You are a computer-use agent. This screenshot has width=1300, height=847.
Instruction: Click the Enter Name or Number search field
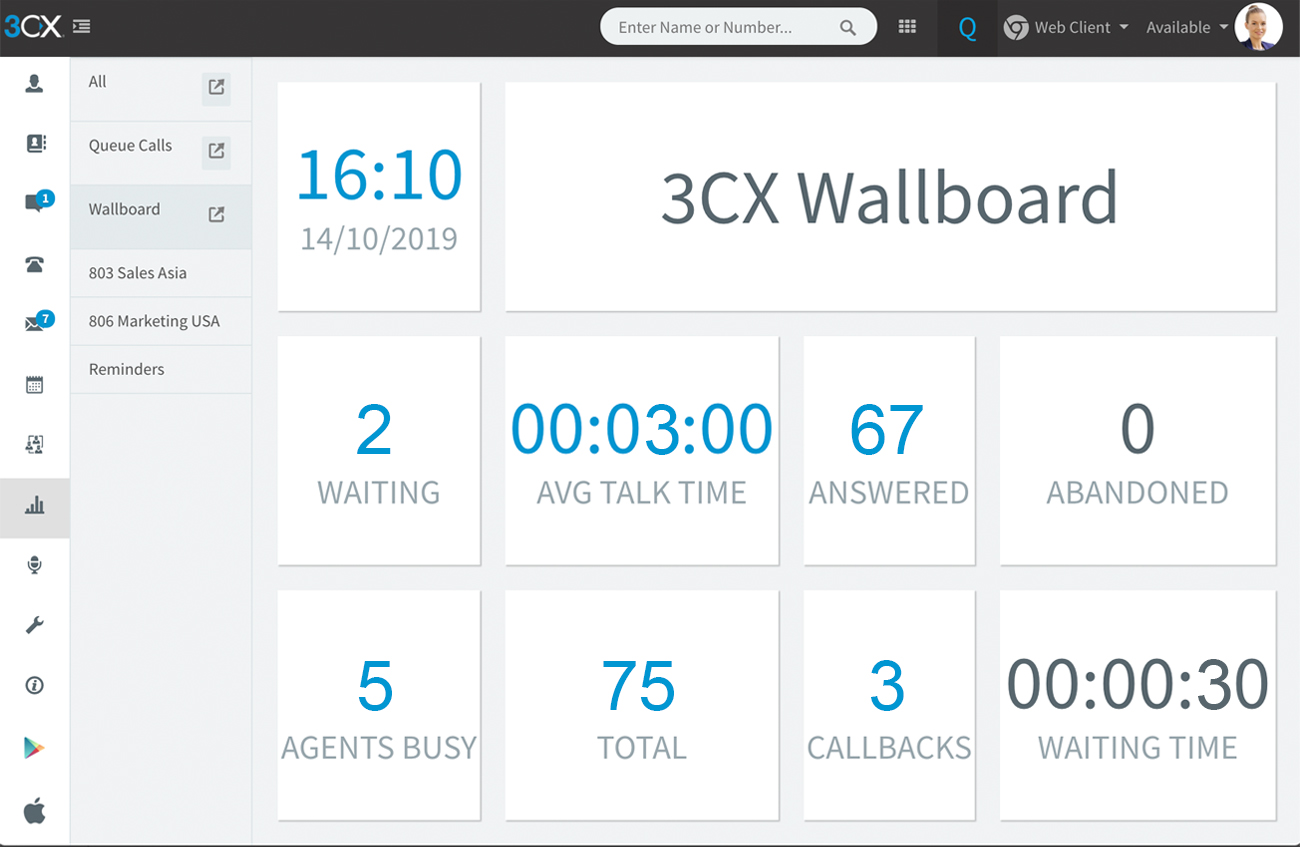[725, 27]
